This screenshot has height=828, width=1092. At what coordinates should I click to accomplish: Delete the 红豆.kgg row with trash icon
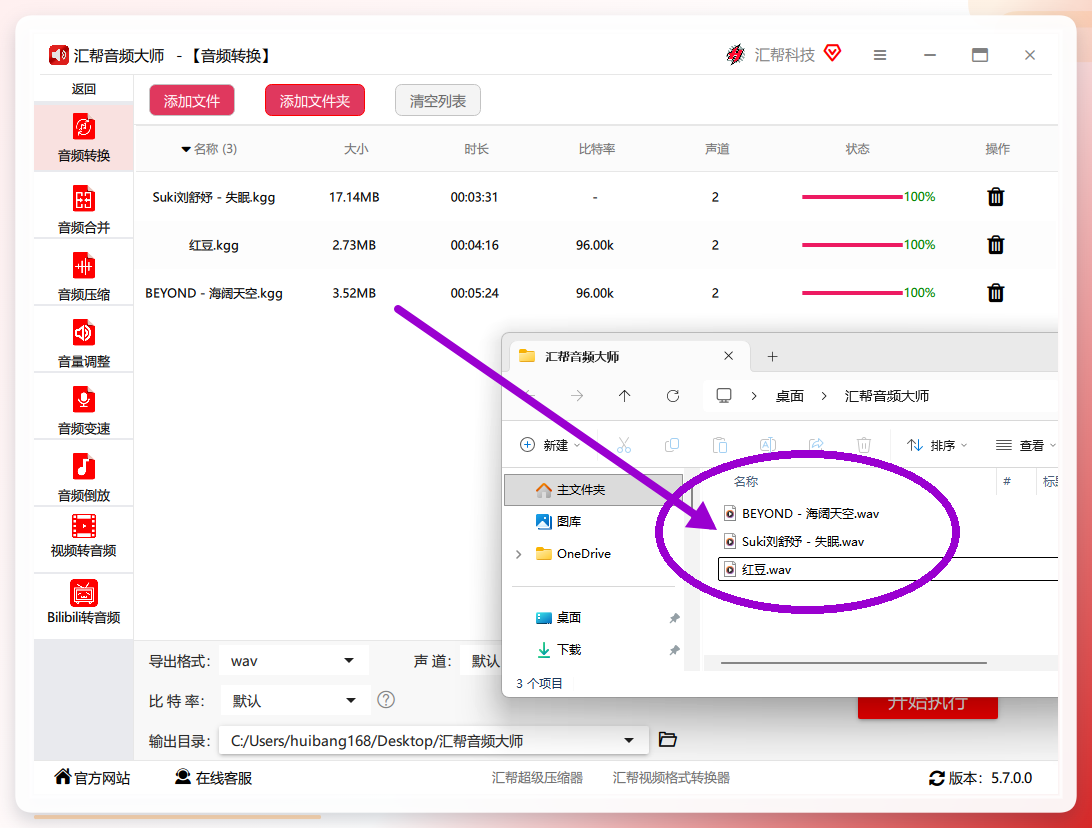click(x=996, y=245)
